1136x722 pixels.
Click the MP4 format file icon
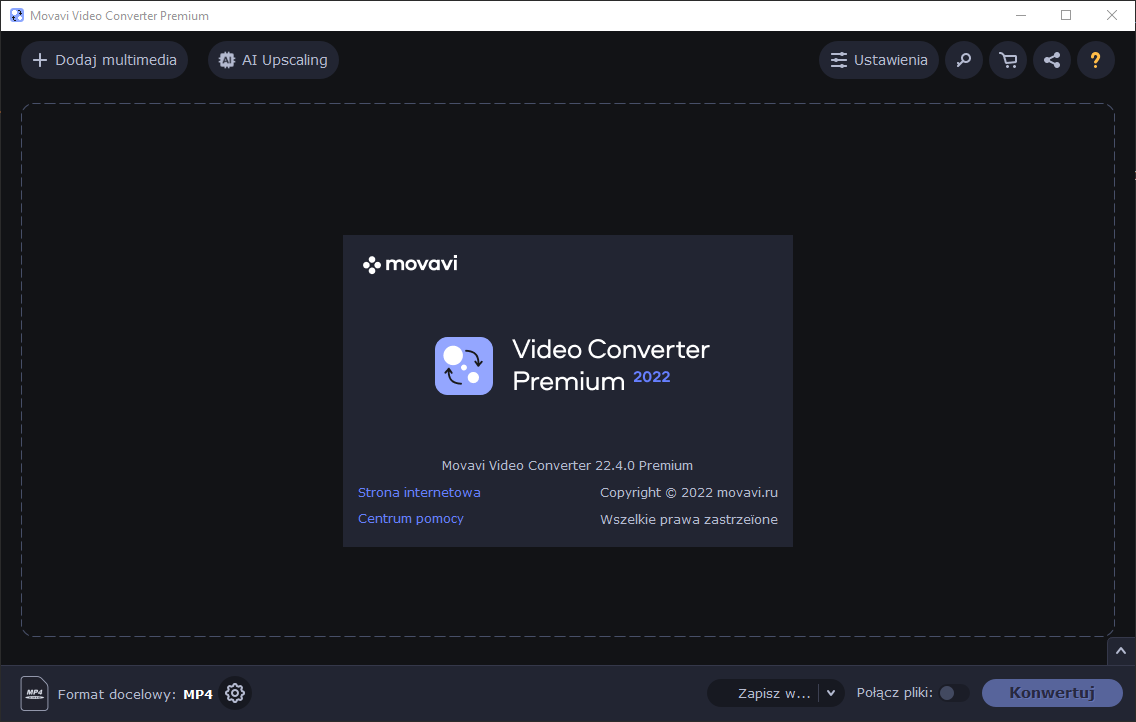pyautogui.click(x=34, y=694)
